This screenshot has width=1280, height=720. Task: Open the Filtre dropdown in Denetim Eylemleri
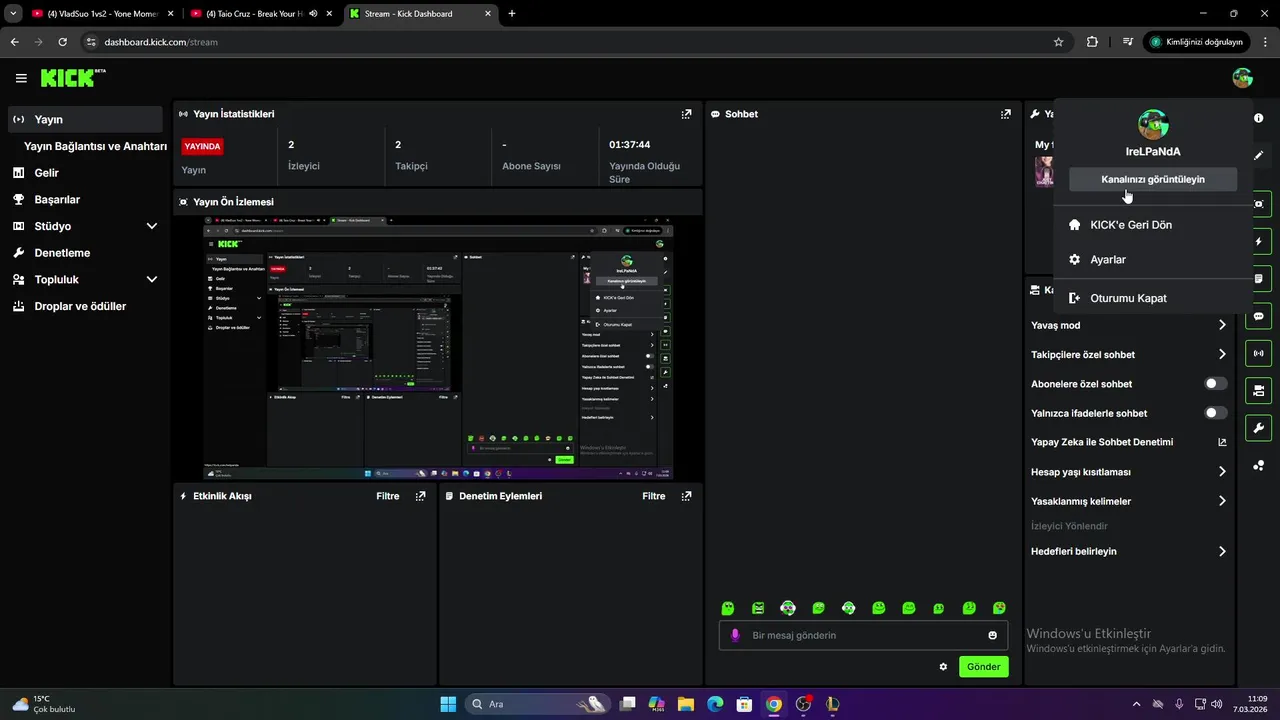[654, 496]
